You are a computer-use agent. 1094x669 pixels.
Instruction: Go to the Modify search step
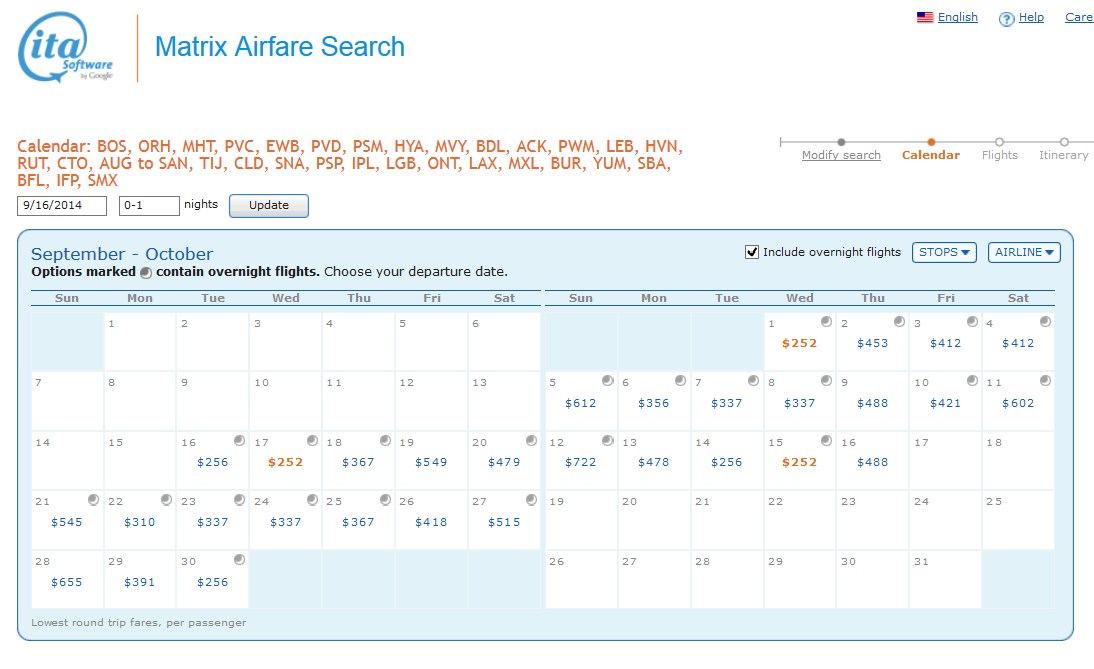[841, 155]
